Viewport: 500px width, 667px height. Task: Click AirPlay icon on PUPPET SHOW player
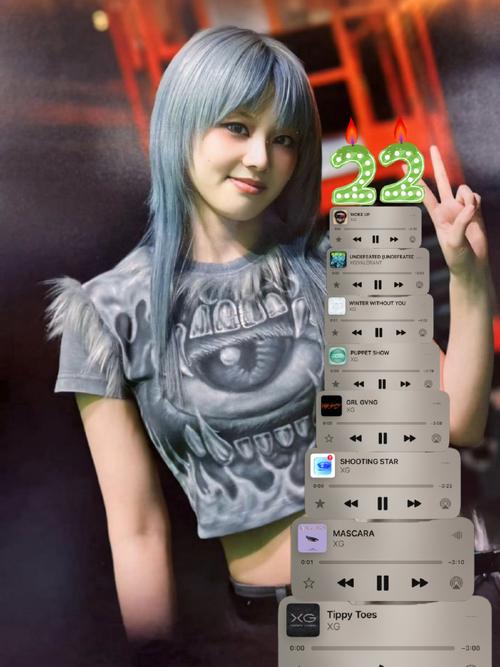pyautogui.click(x=428, y=384)
